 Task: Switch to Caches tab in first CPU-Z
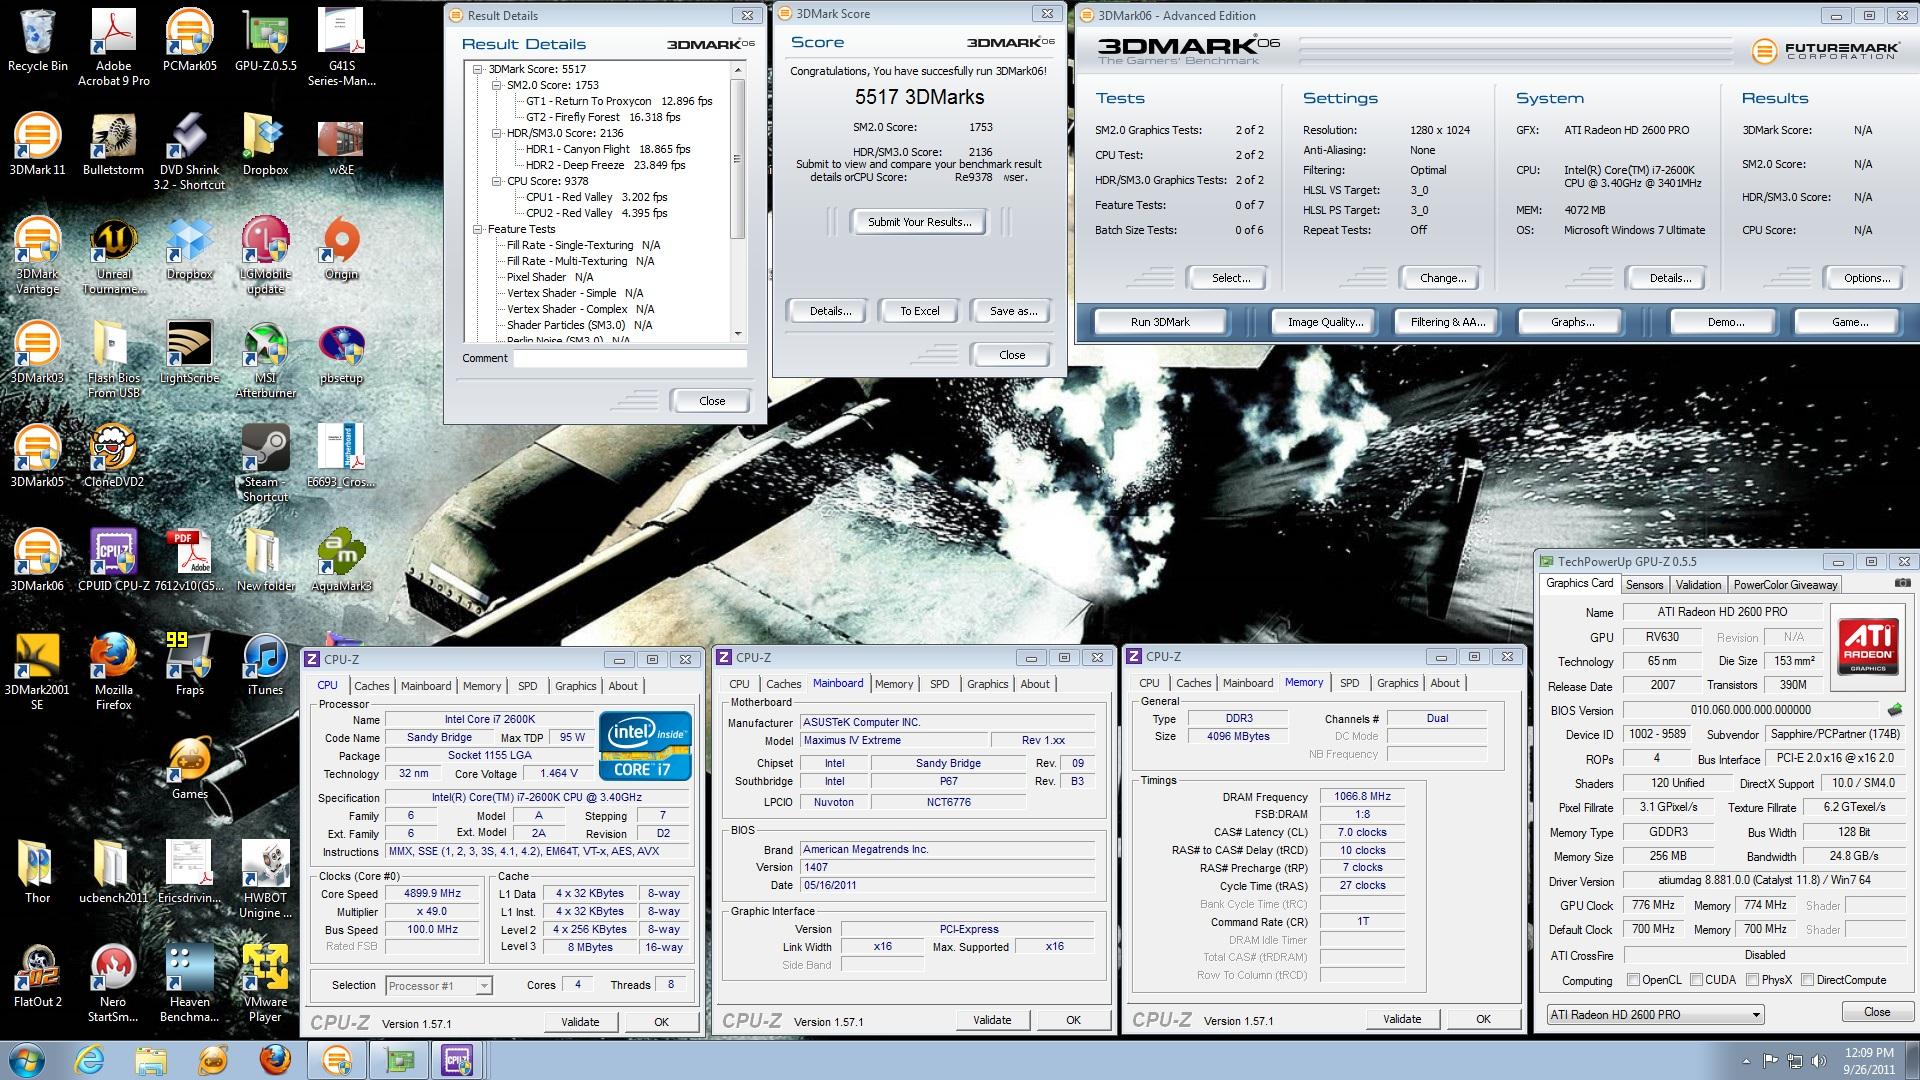(x=371, y=686)
